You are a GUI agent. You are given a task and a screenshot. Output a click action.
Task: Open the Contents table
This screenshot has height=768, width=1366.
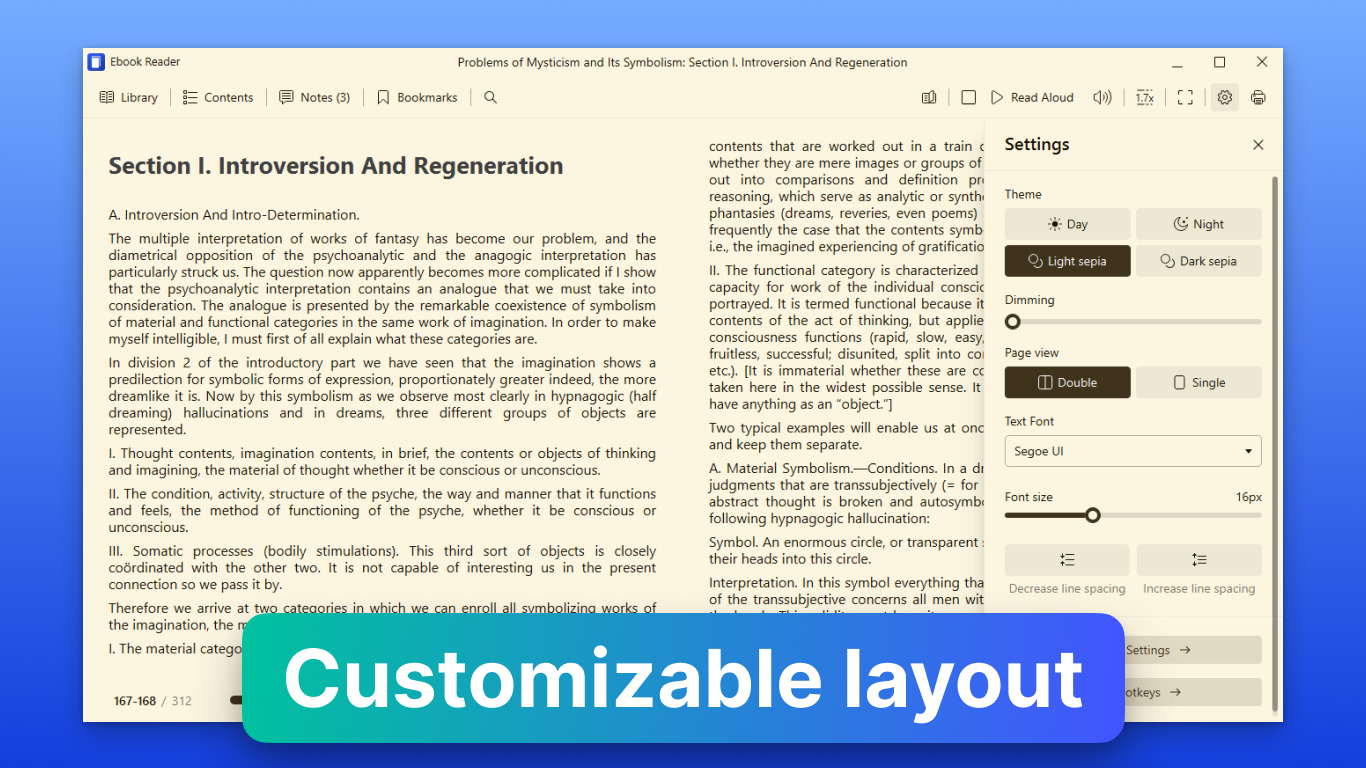pyautogui.click(x=218, y=97)
